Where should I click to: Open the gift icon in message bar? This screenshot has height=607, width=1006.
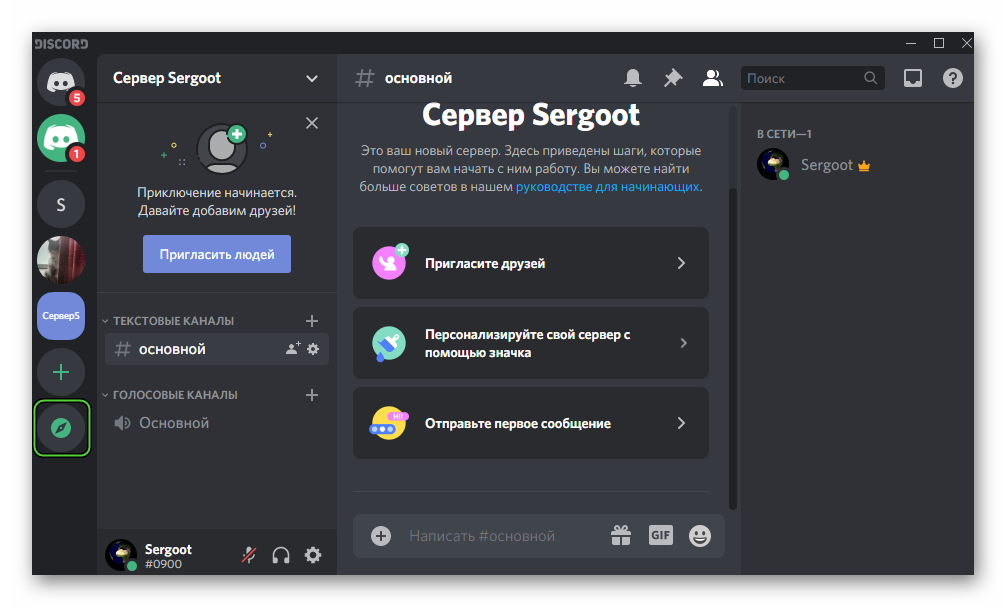(x=621, y=535)
